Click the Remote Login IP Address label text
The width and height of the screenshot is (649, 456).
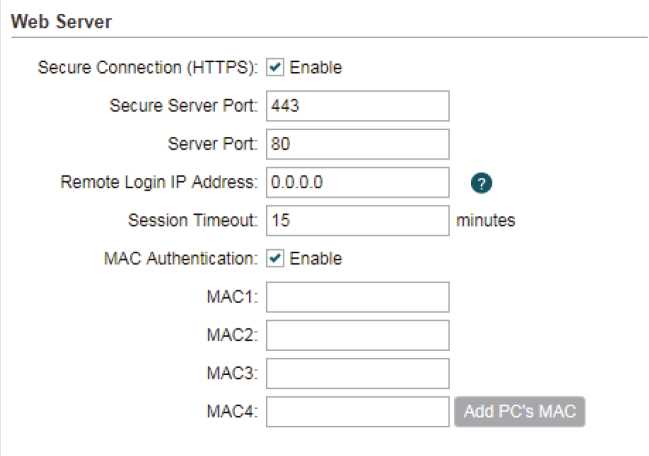[x=159, y=182]
